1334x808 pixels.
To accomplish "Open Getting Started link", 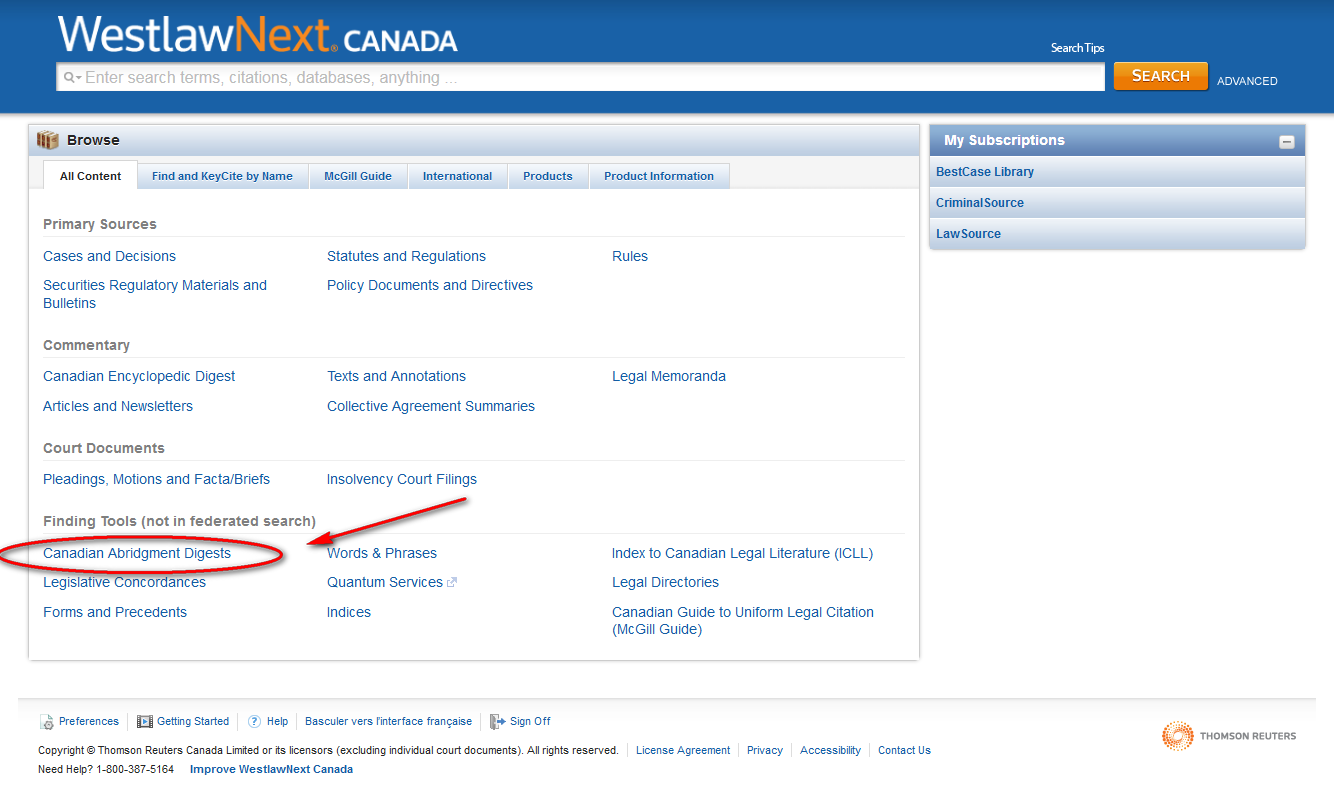I will (x=193, y=721).
